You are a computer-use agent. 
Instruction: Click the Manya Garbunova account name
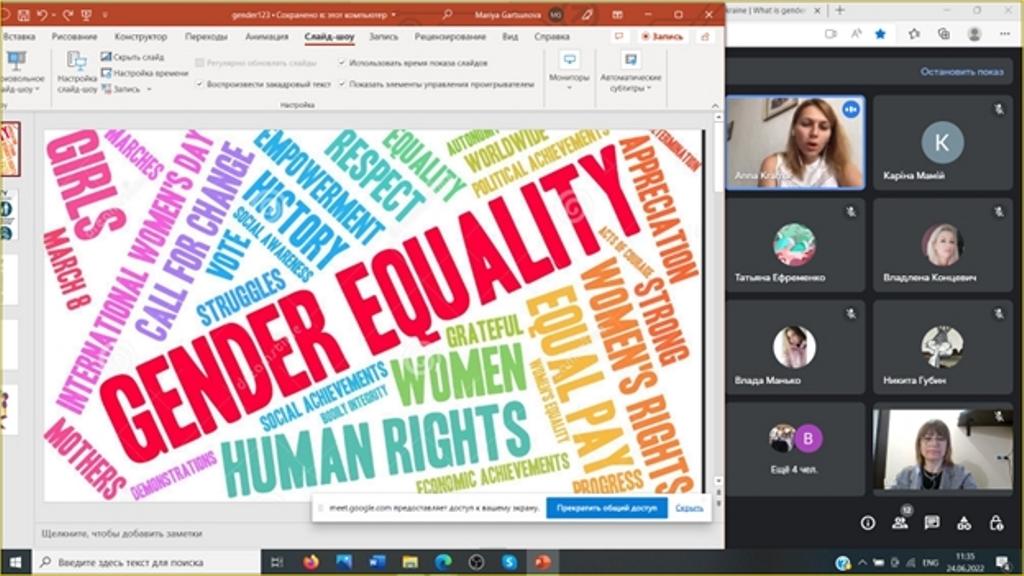[x=508, y=14]
